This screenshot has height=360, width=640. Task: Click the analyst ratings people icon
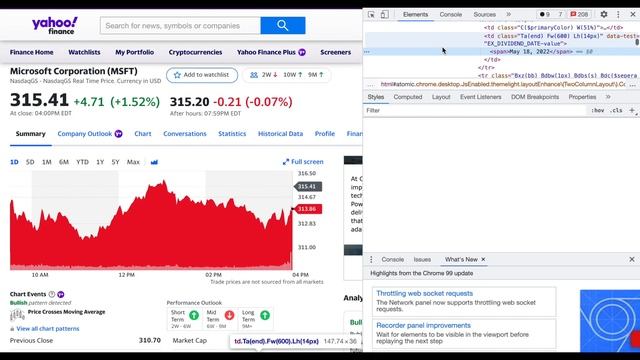coord(254,75)
